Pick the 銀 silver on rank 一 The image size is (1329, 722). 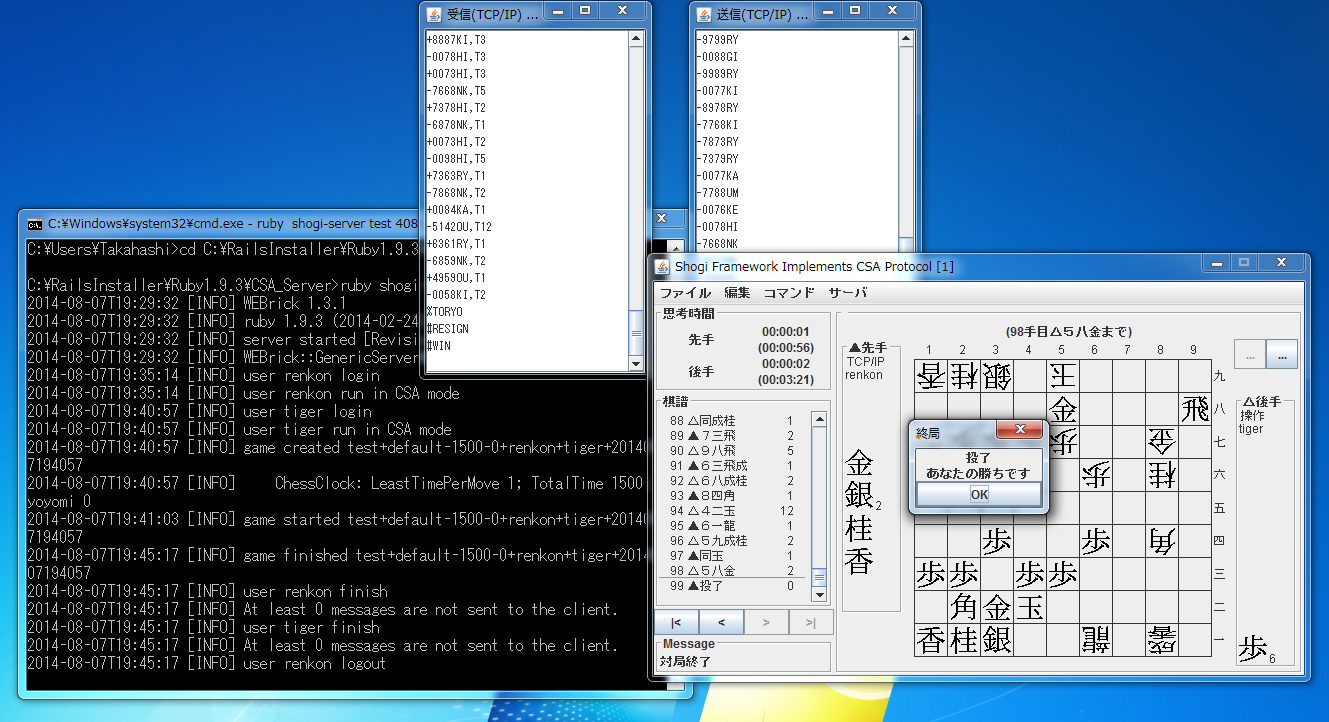997,640
